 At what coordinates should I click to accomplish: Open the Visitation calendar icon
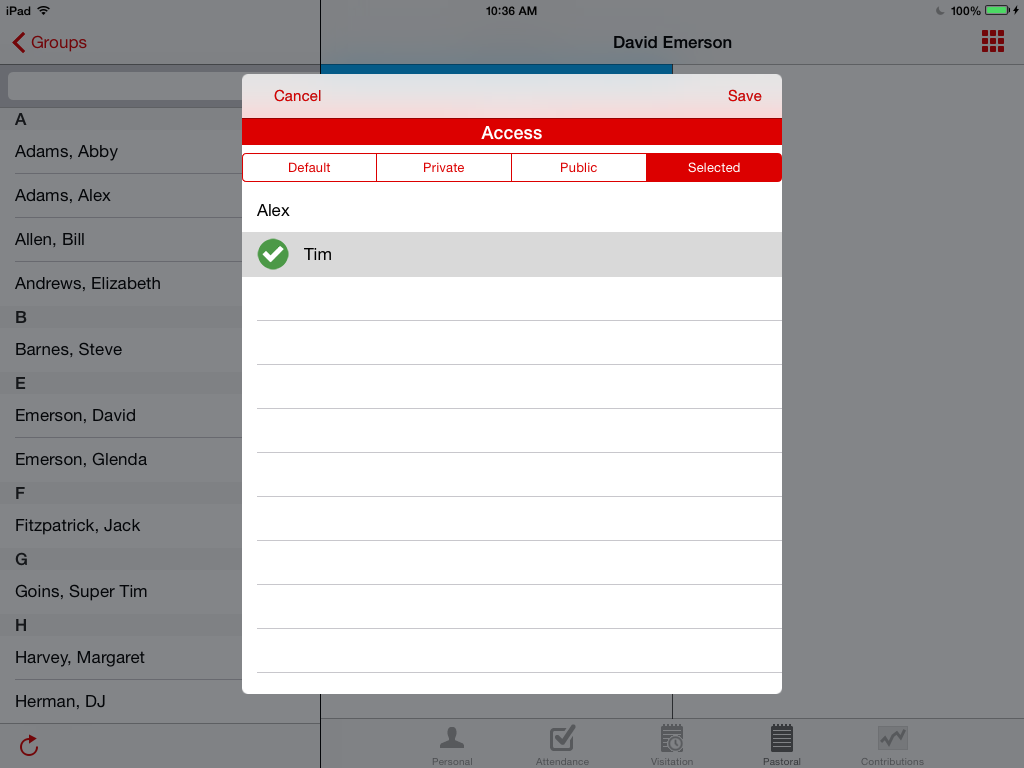pos(672,739)
